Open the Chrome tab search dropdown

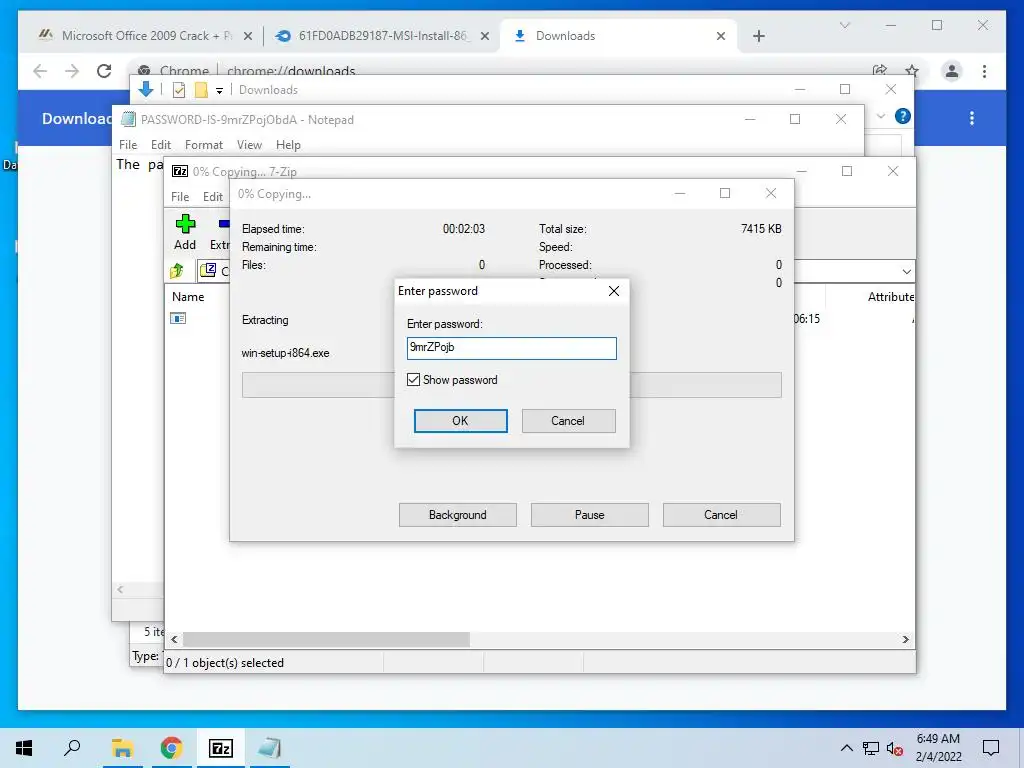[x=845, y=25]
